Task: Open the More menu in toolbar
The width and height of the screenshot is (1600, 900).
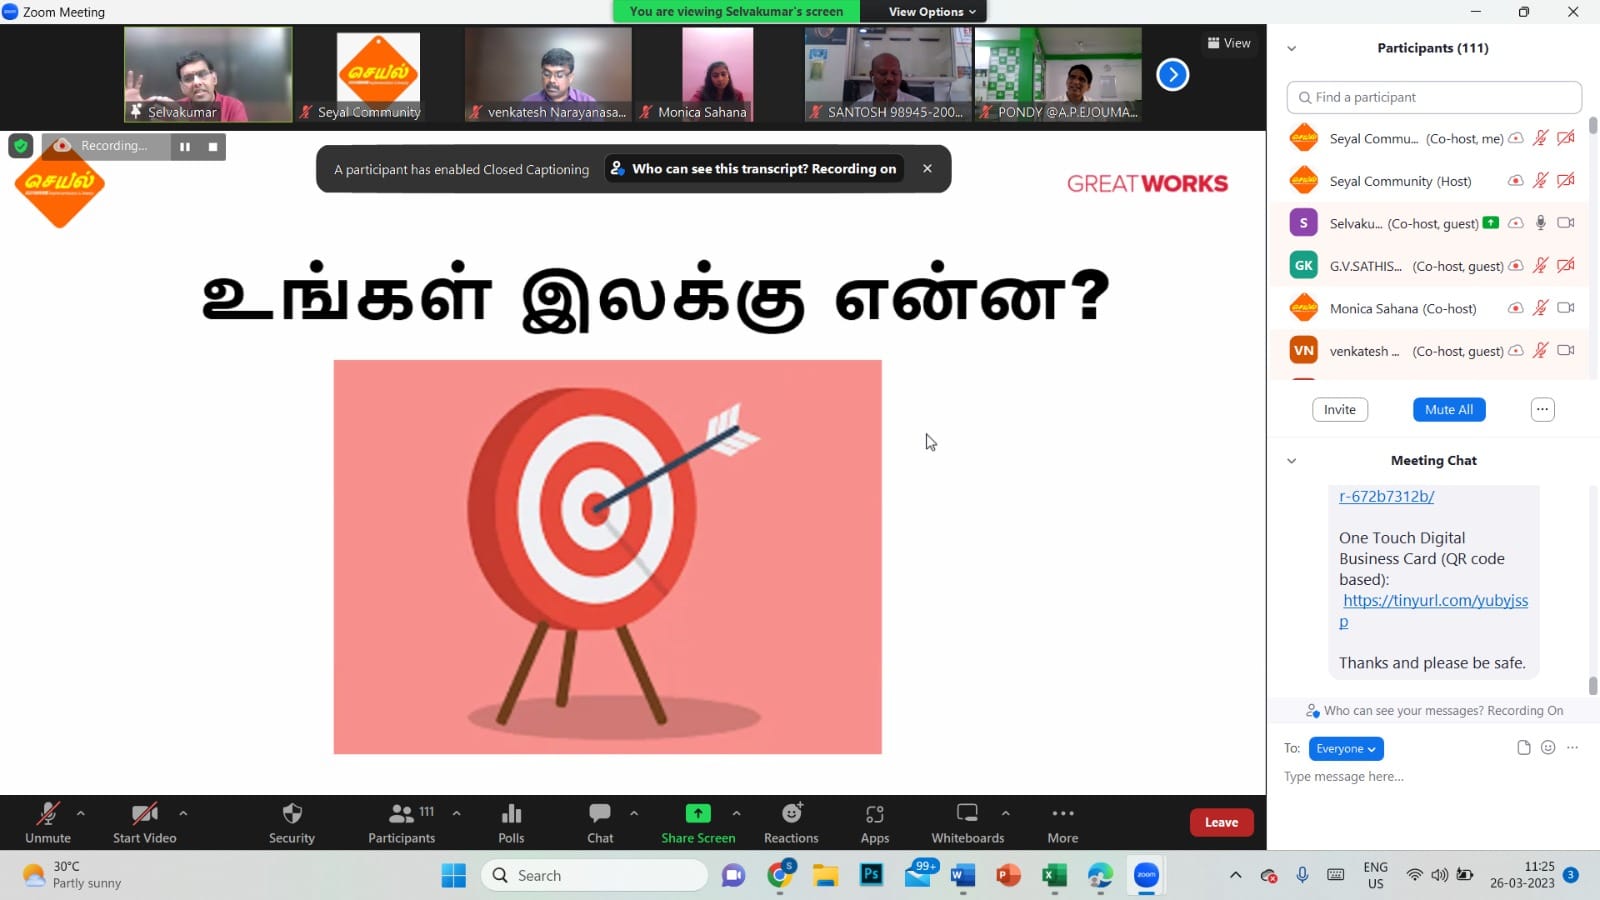Action: pyautogui.click(x=1062, y=814)
